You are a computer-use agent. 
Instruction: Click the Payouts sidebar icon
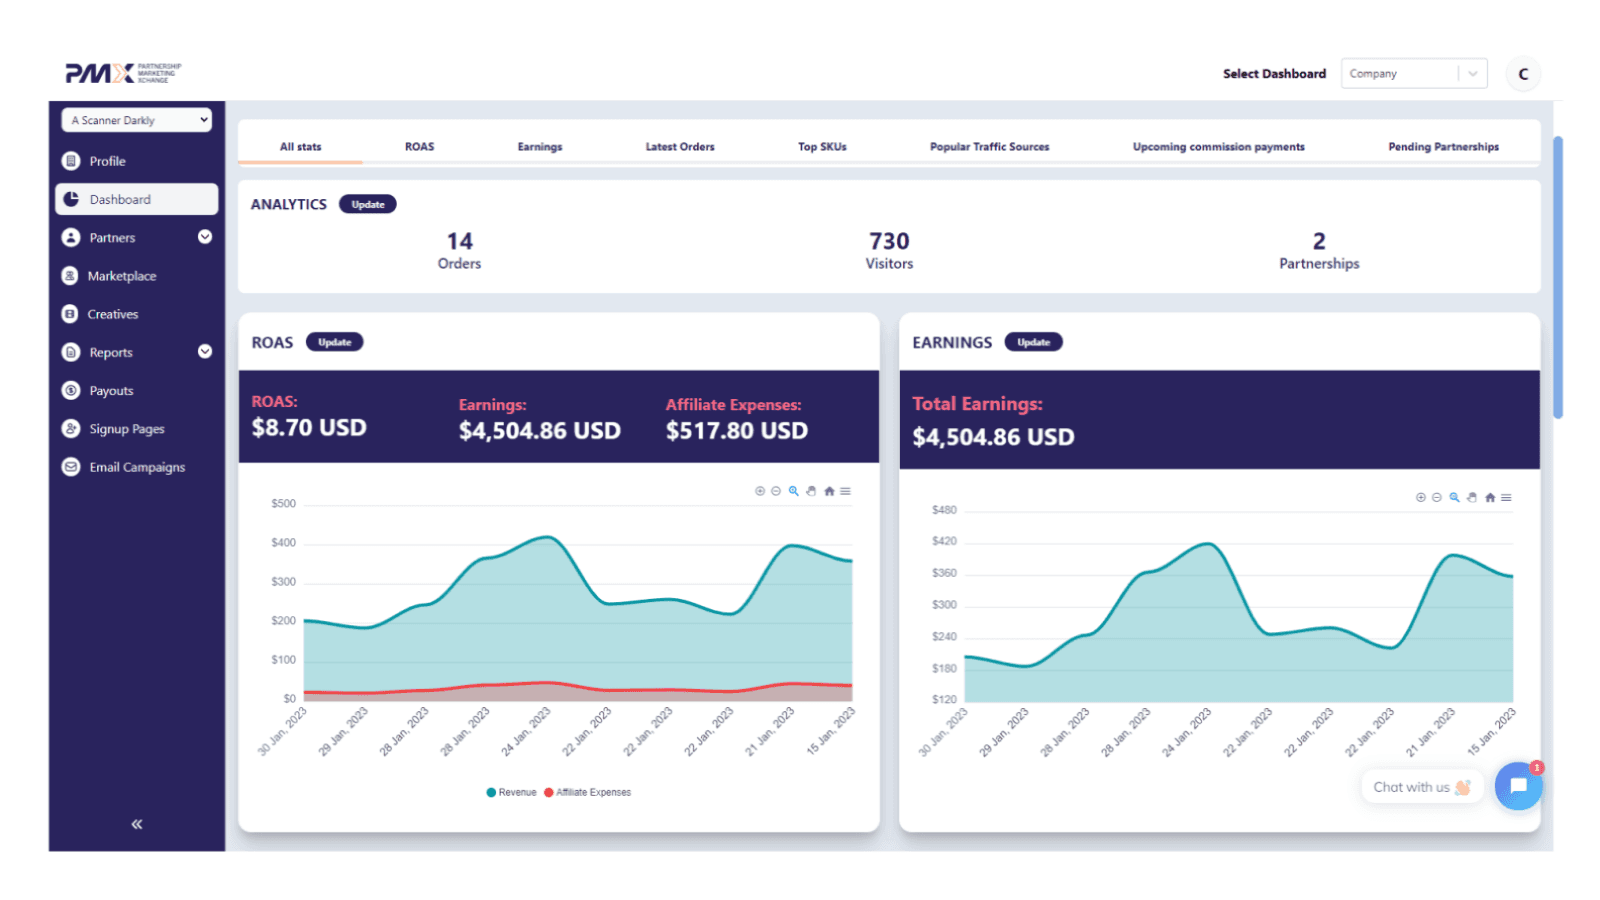pos(71,390)
